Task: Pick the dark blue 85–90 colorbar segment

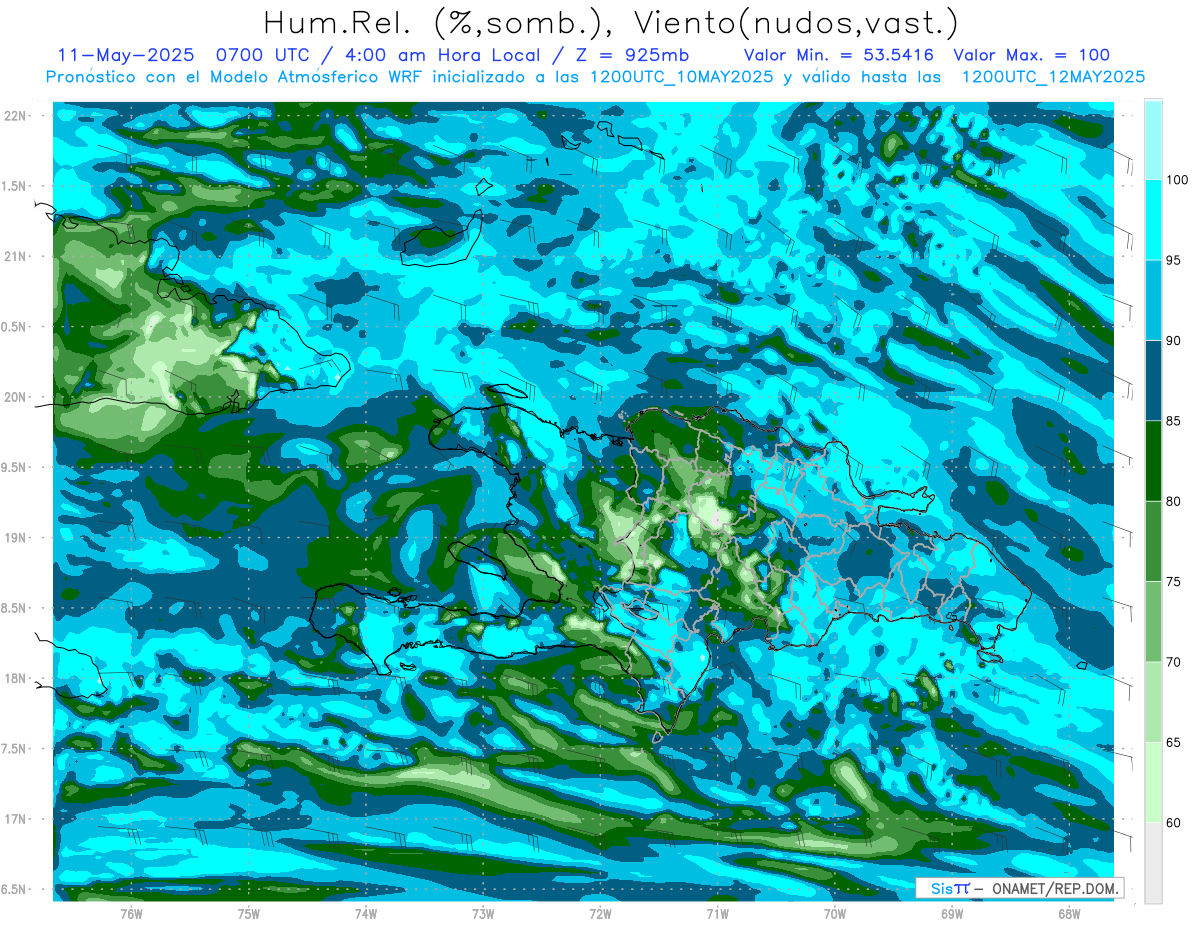Action: [1153, 381]
